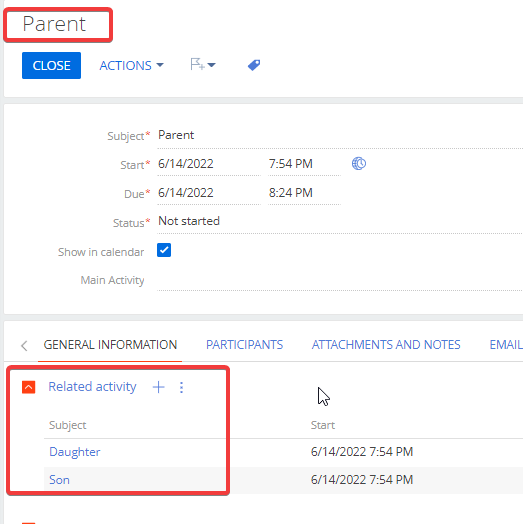523x524 pixels.
Task: Click the Subject input field
Action: (340, 135)
